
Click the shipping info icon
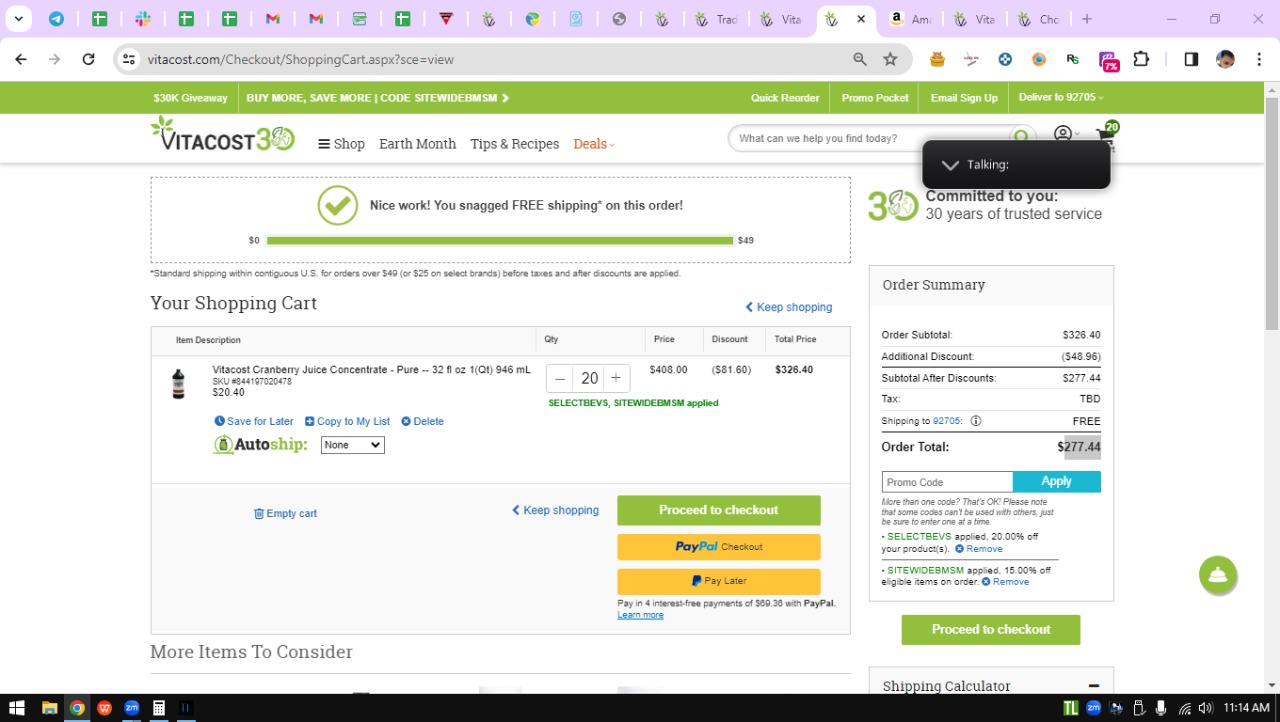coord(976,421)
